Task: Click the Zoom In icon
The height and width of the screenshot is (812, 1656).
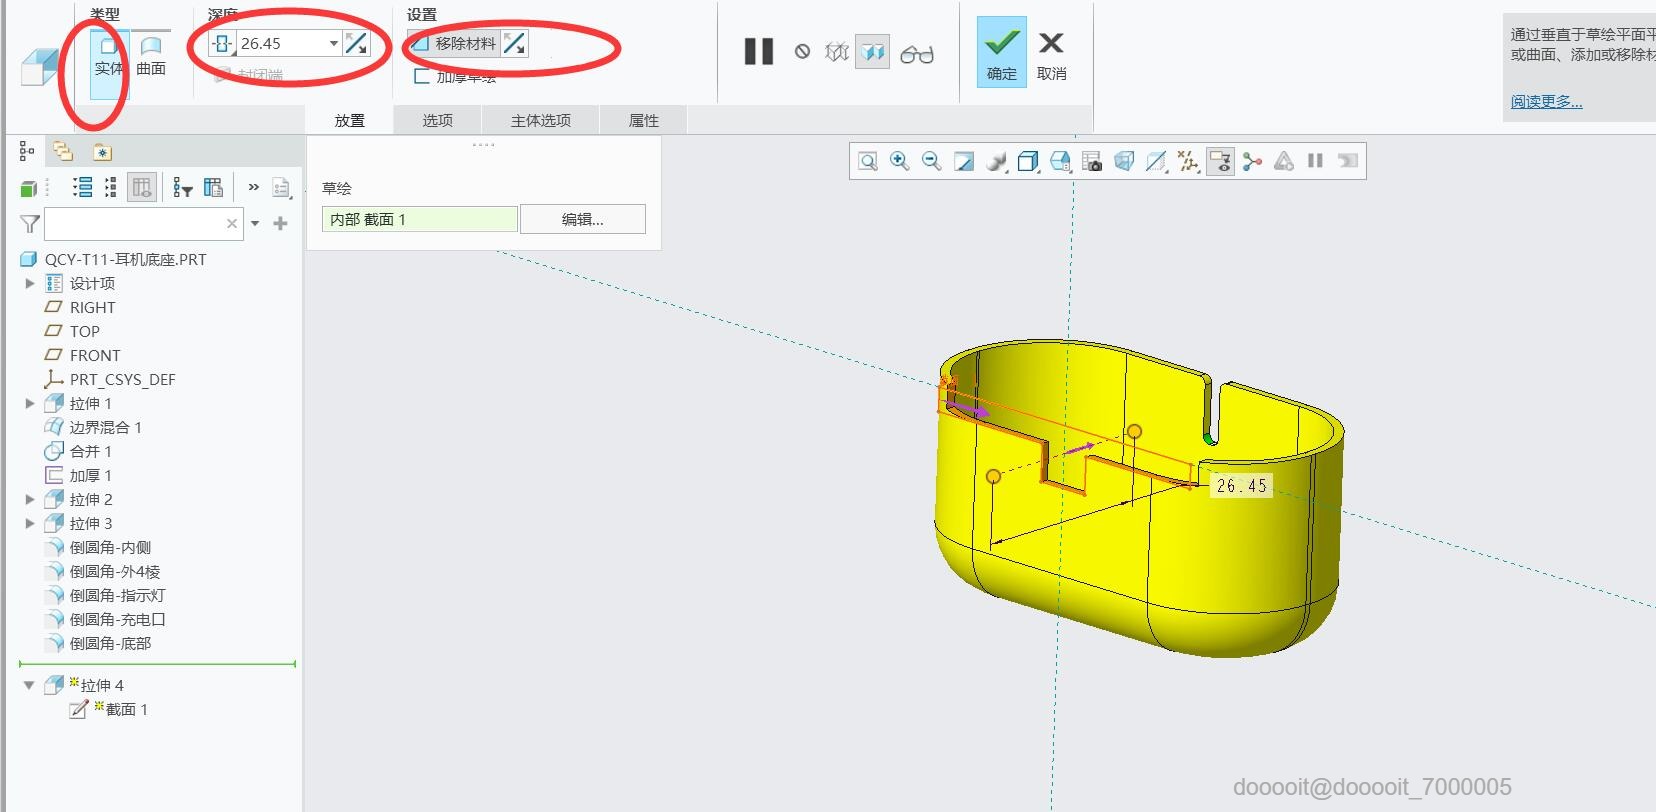Action: click(900, 161)
